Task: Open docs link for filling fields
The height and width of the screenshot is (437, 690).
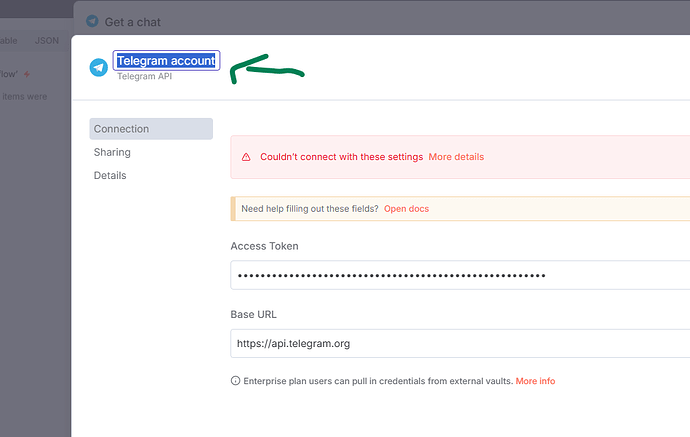Action: coord(406,208)
